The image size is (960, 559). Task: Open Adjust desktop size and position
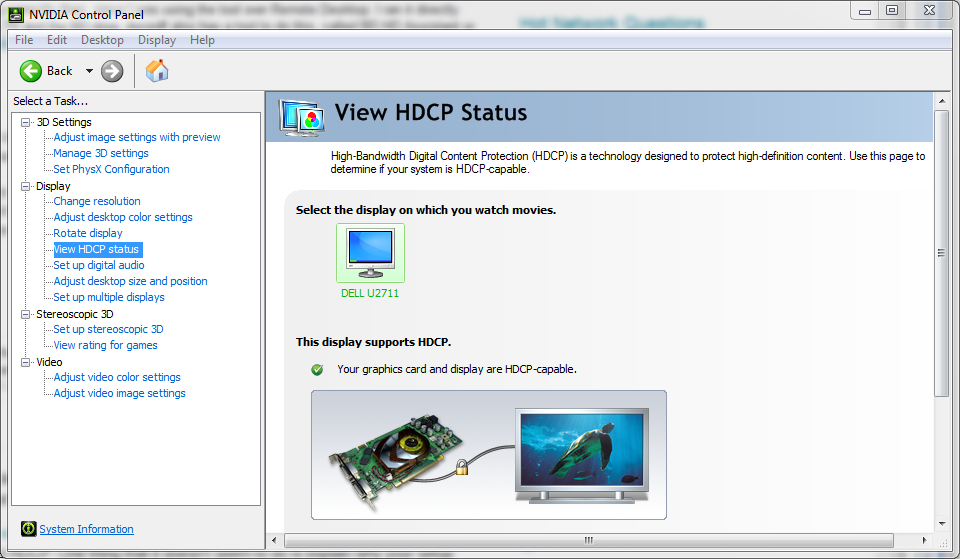coord(130,281)
